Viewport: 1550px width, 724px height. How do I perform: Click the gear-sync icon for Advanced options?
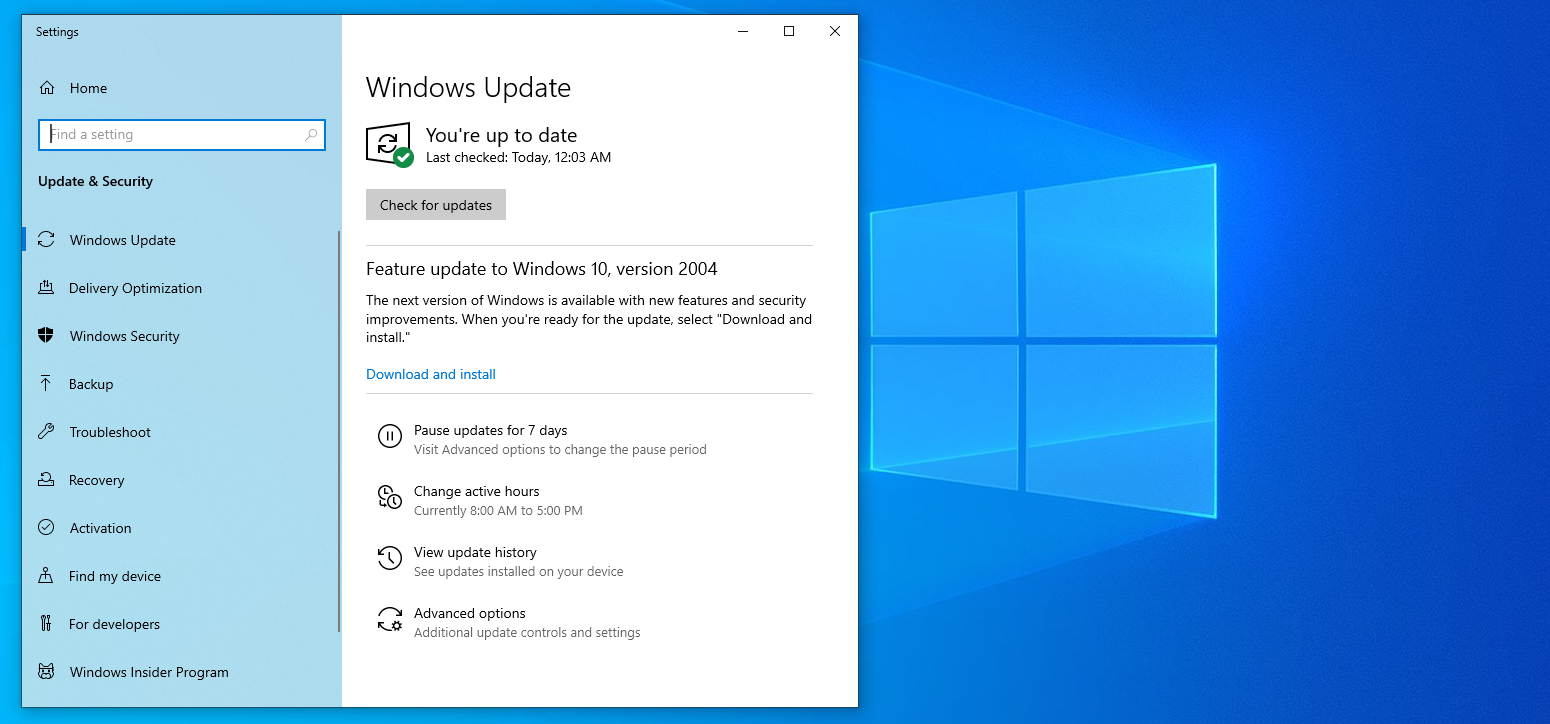coord(389,619)
